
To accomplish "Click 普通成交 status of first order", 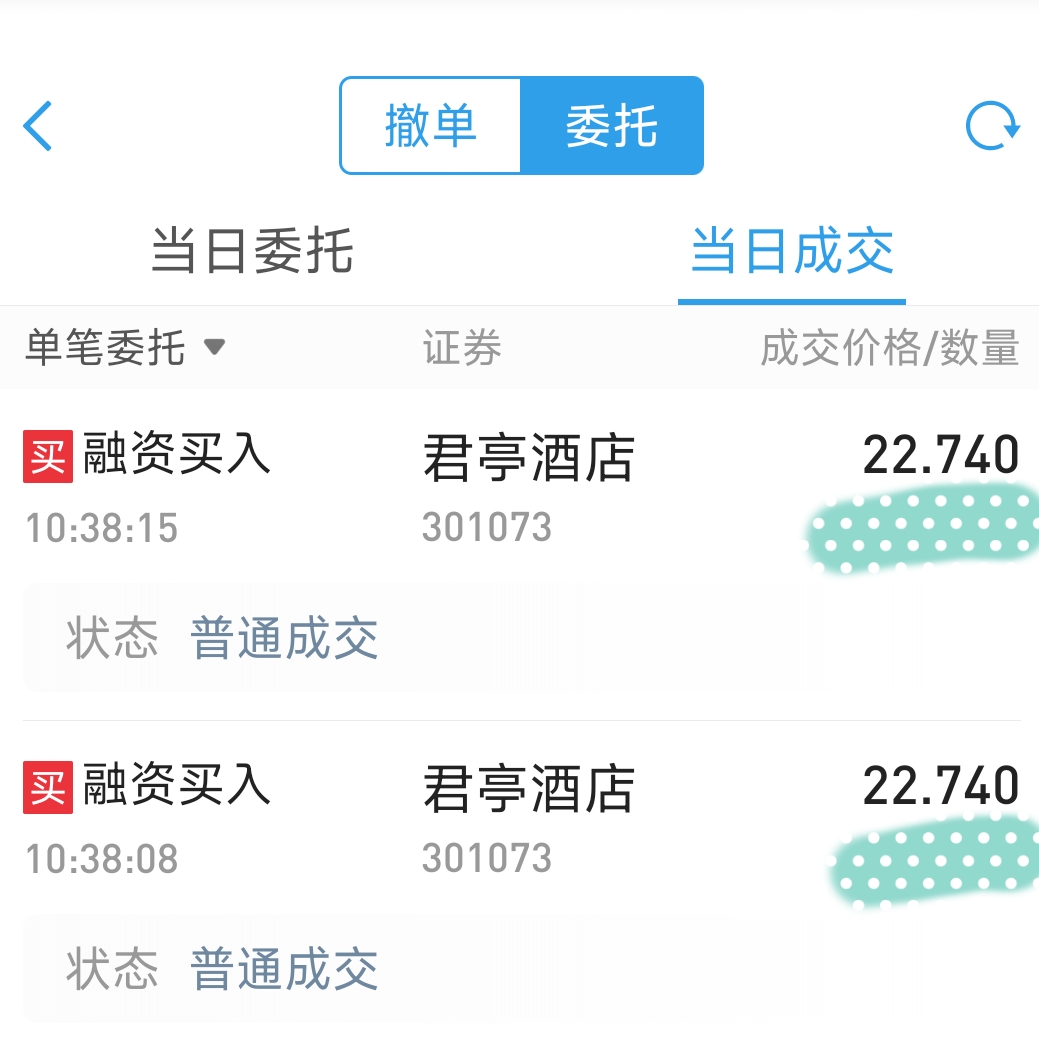I will 284,638.
